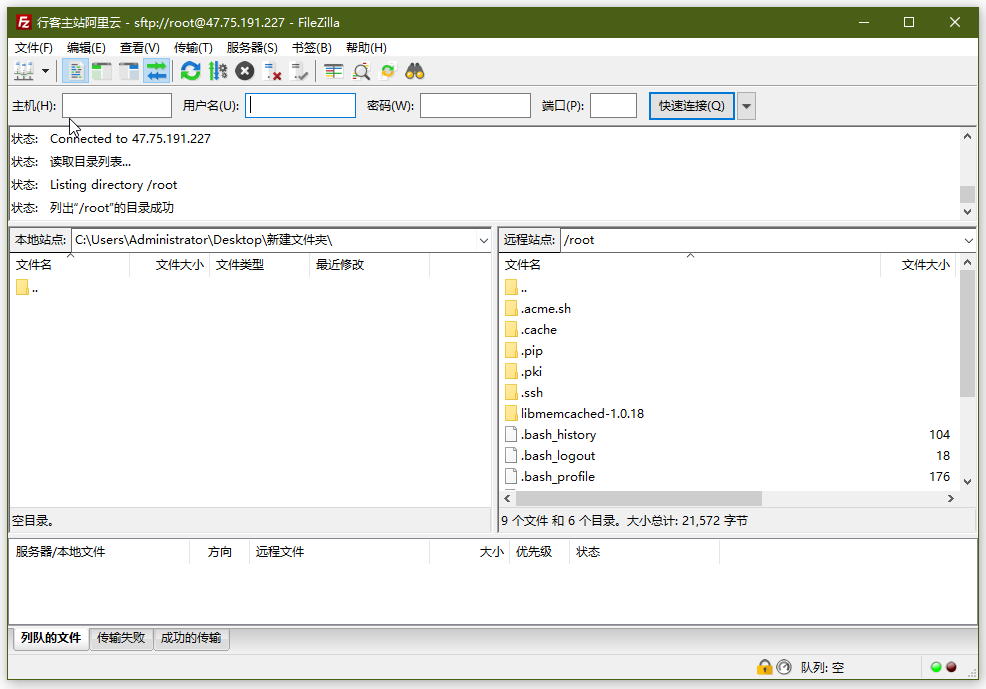The width and height of the screenshot is (986, 689).
Task: Open the 帮助(H) menu
Action: tap(366, 48)
